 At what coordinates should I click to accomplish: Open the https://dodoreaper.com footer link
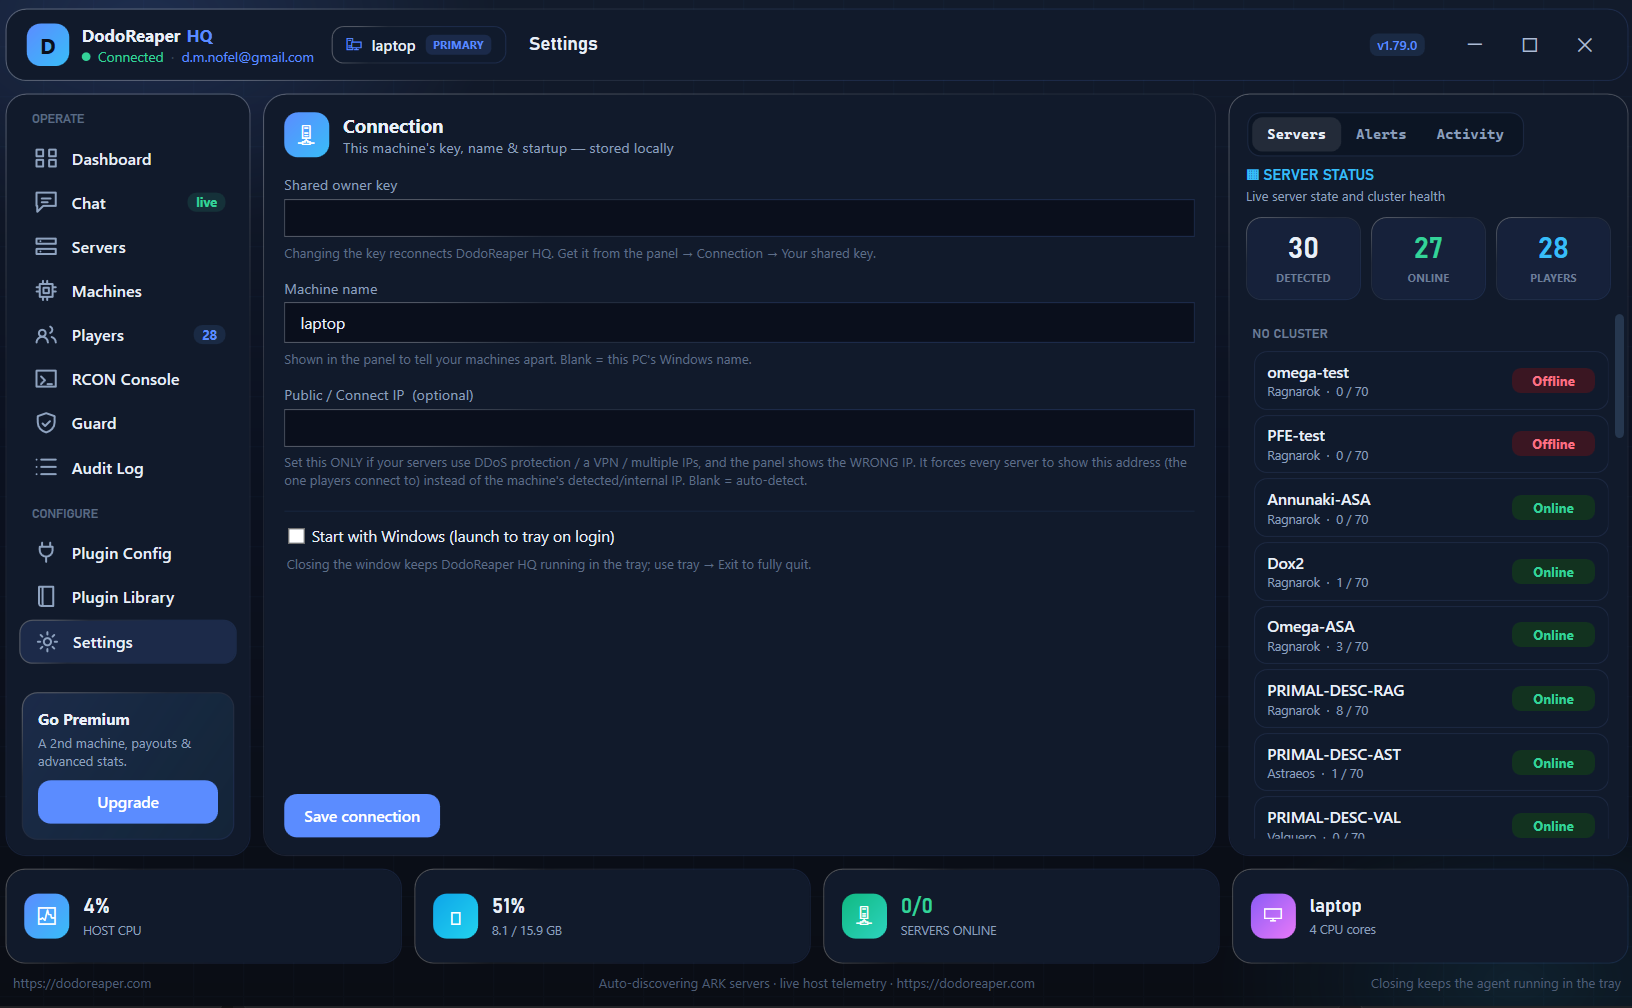coord(82,983)
